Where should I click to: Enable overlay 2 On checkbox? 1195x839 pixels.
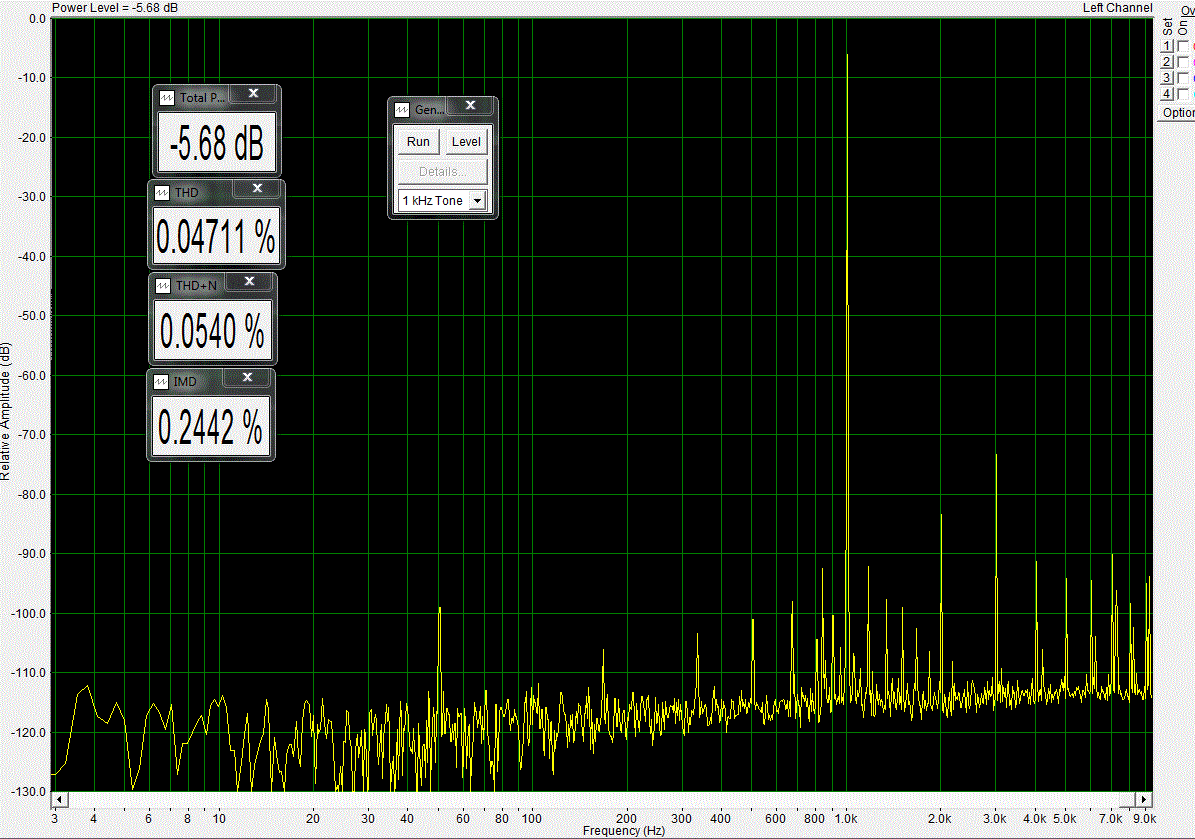(x=1183, y=62)
